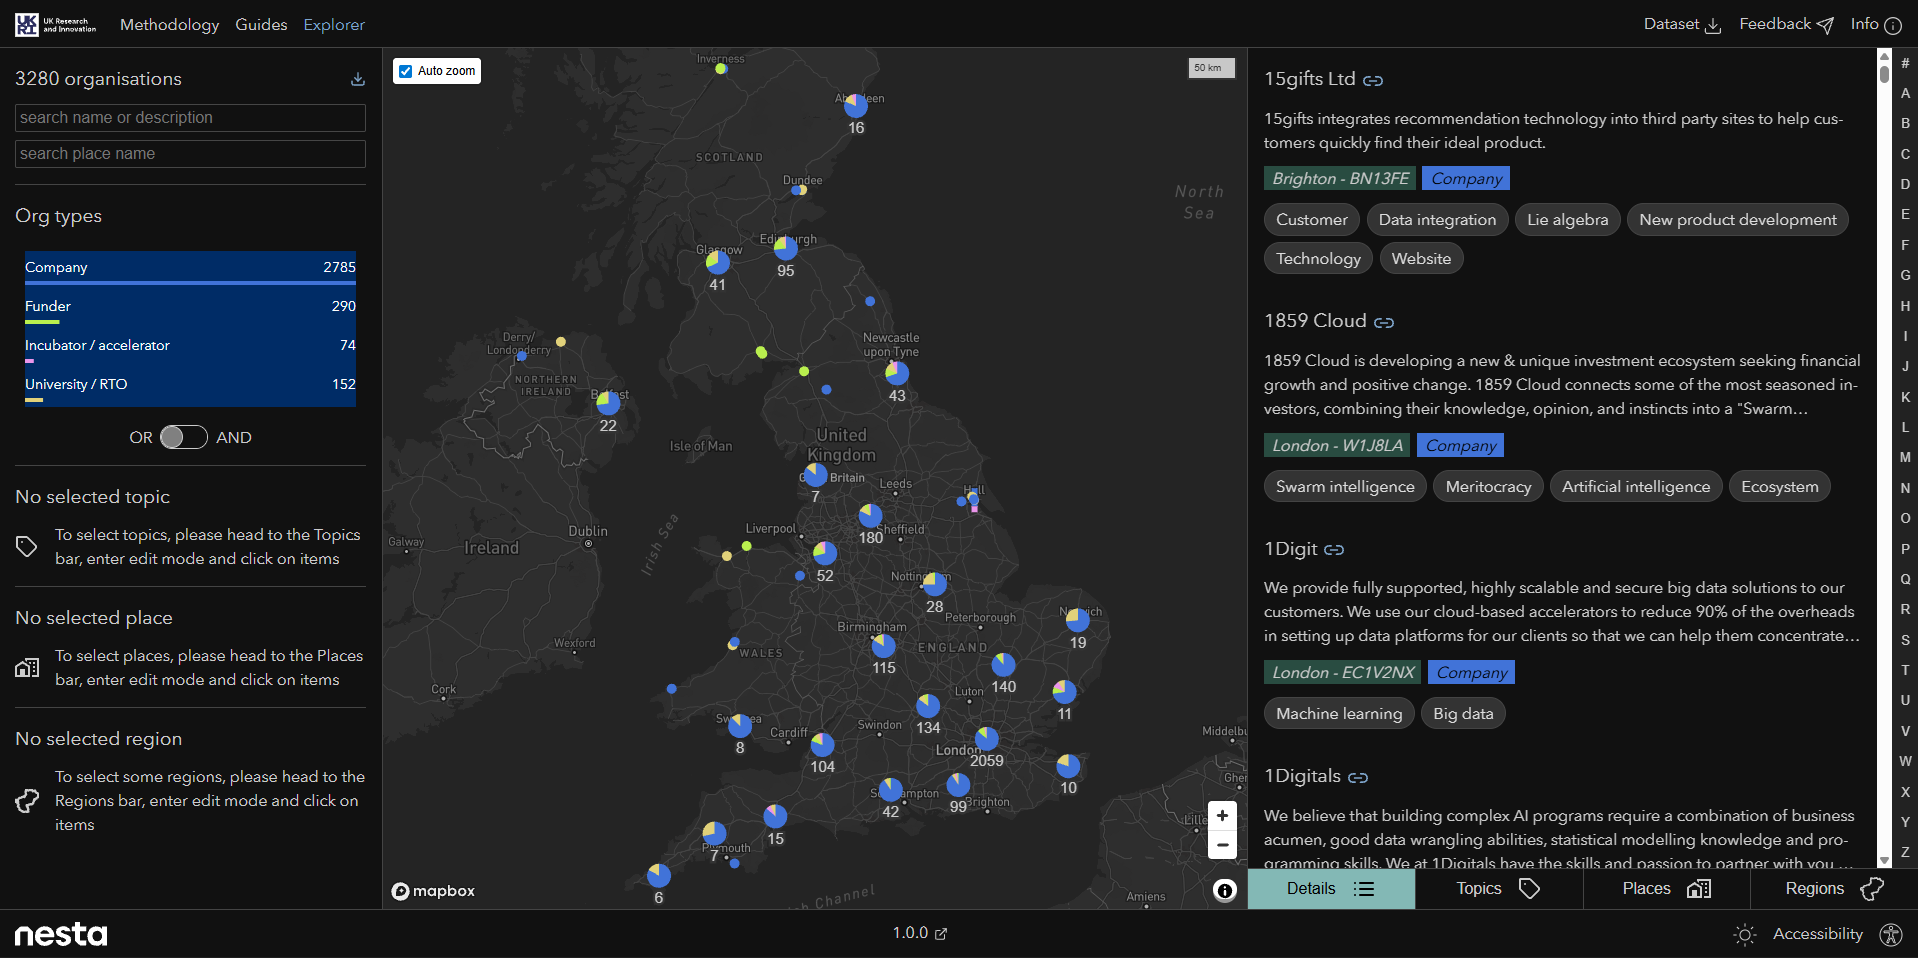
Task: Open the Methodology menu item
Action: 169,25
